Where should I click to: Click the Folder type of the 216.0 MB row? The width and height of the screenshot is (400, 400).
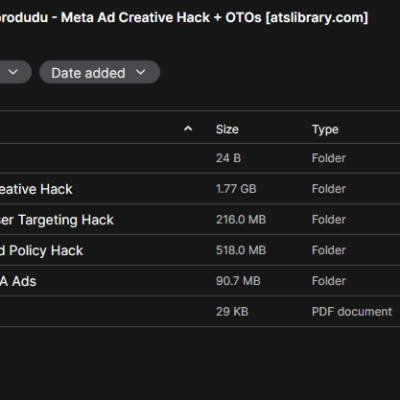click(x=329, y=219)
